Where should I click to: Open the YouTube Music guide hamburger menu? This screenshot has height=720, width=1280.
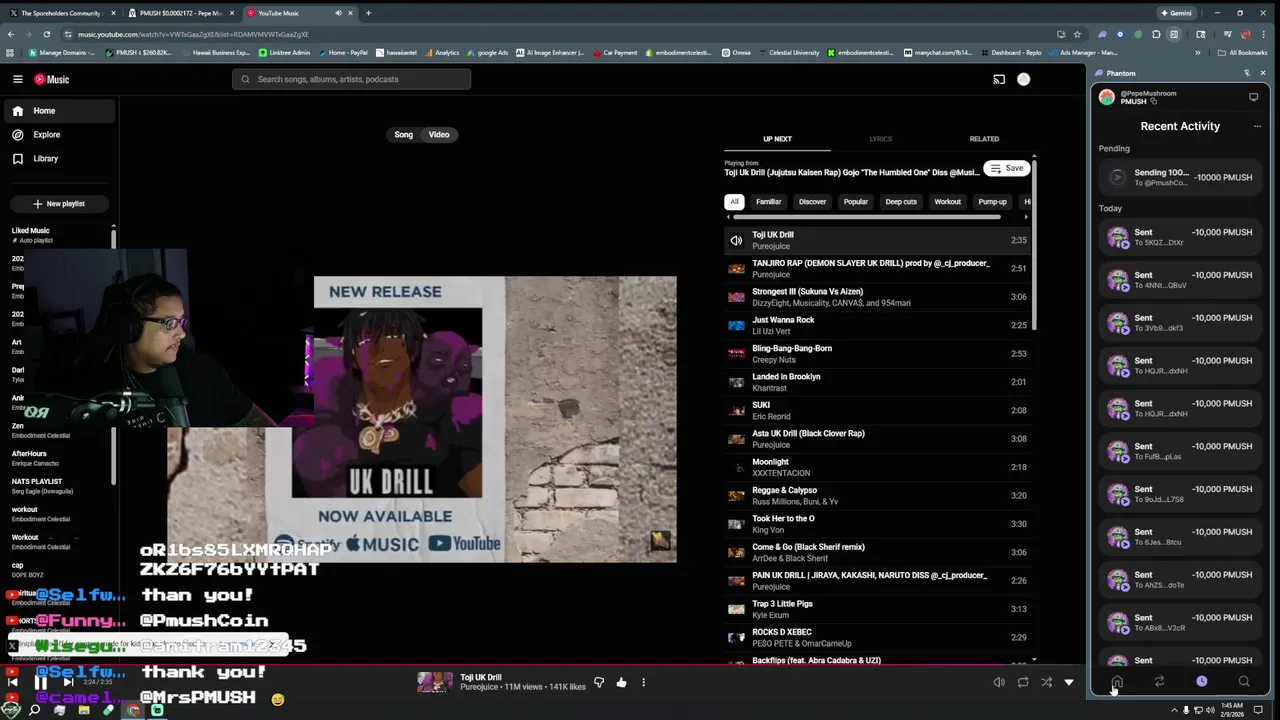coord(17,79)
